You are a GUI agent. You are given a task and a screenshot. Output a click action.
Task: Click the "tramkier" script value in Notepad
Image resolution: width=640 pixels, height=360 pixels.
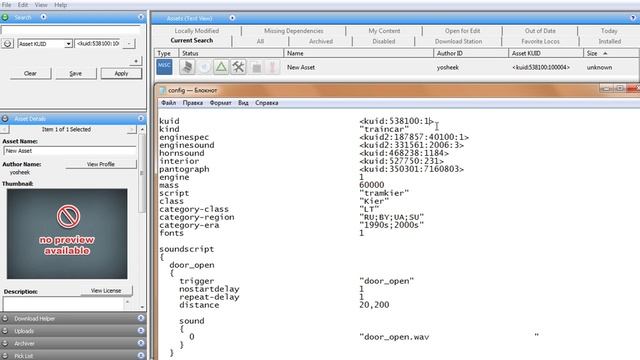384,193
